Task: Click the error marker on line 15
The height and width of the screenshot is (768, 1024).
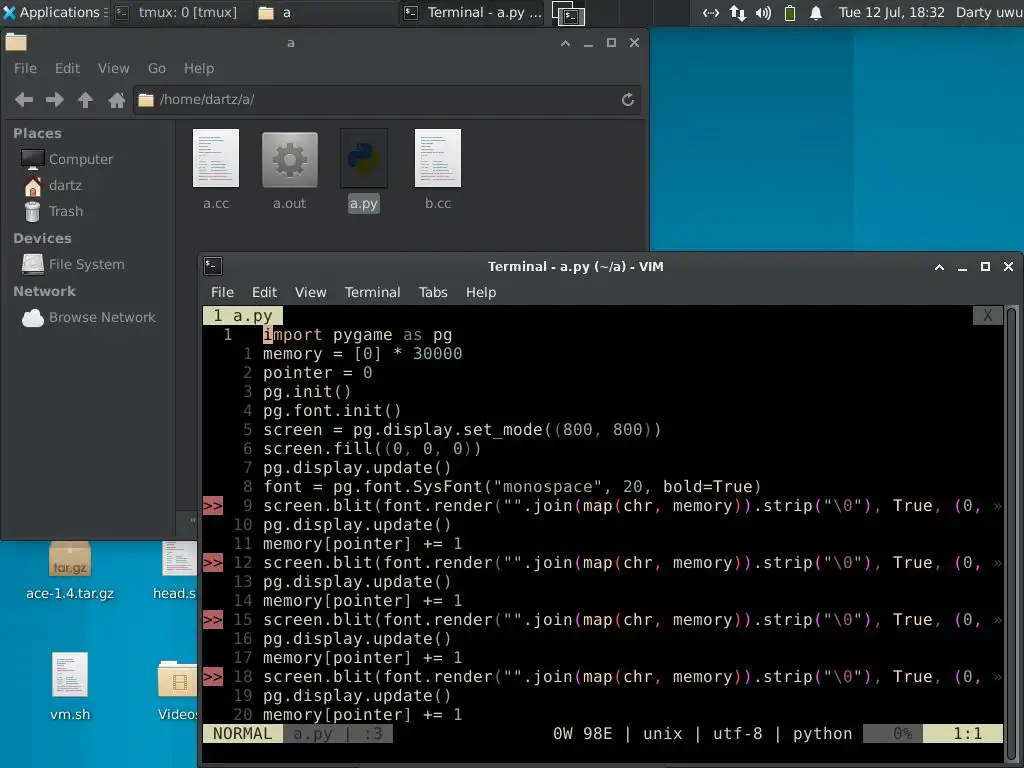Action: coord(213,619)
